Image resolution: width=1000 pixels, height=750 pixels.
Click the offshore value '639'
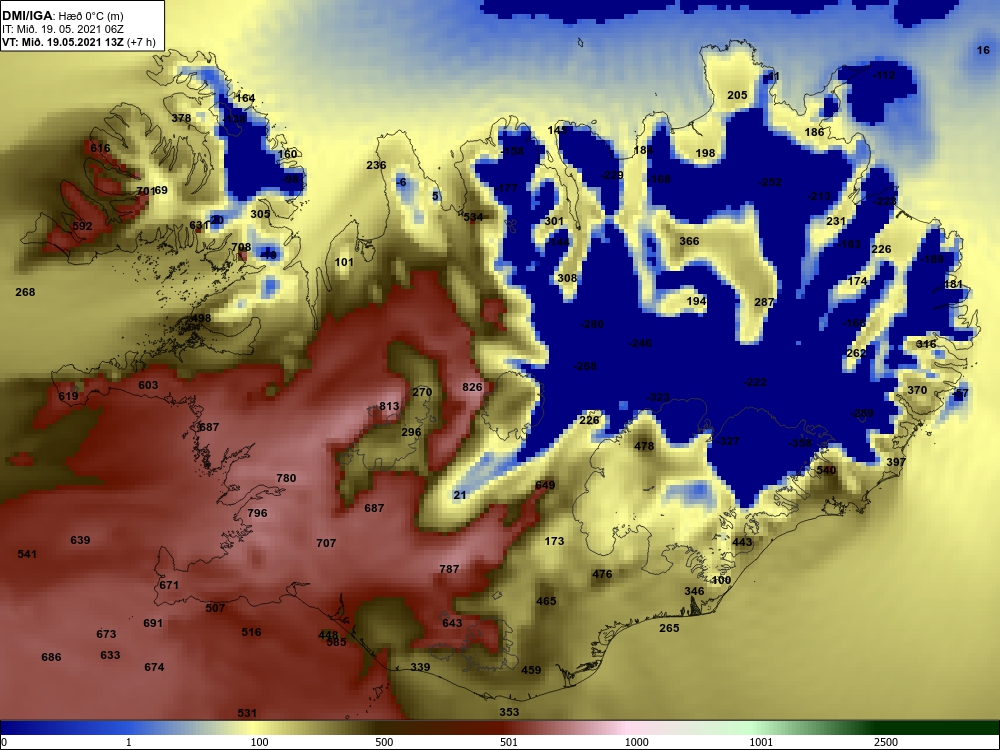click(80, 540)
